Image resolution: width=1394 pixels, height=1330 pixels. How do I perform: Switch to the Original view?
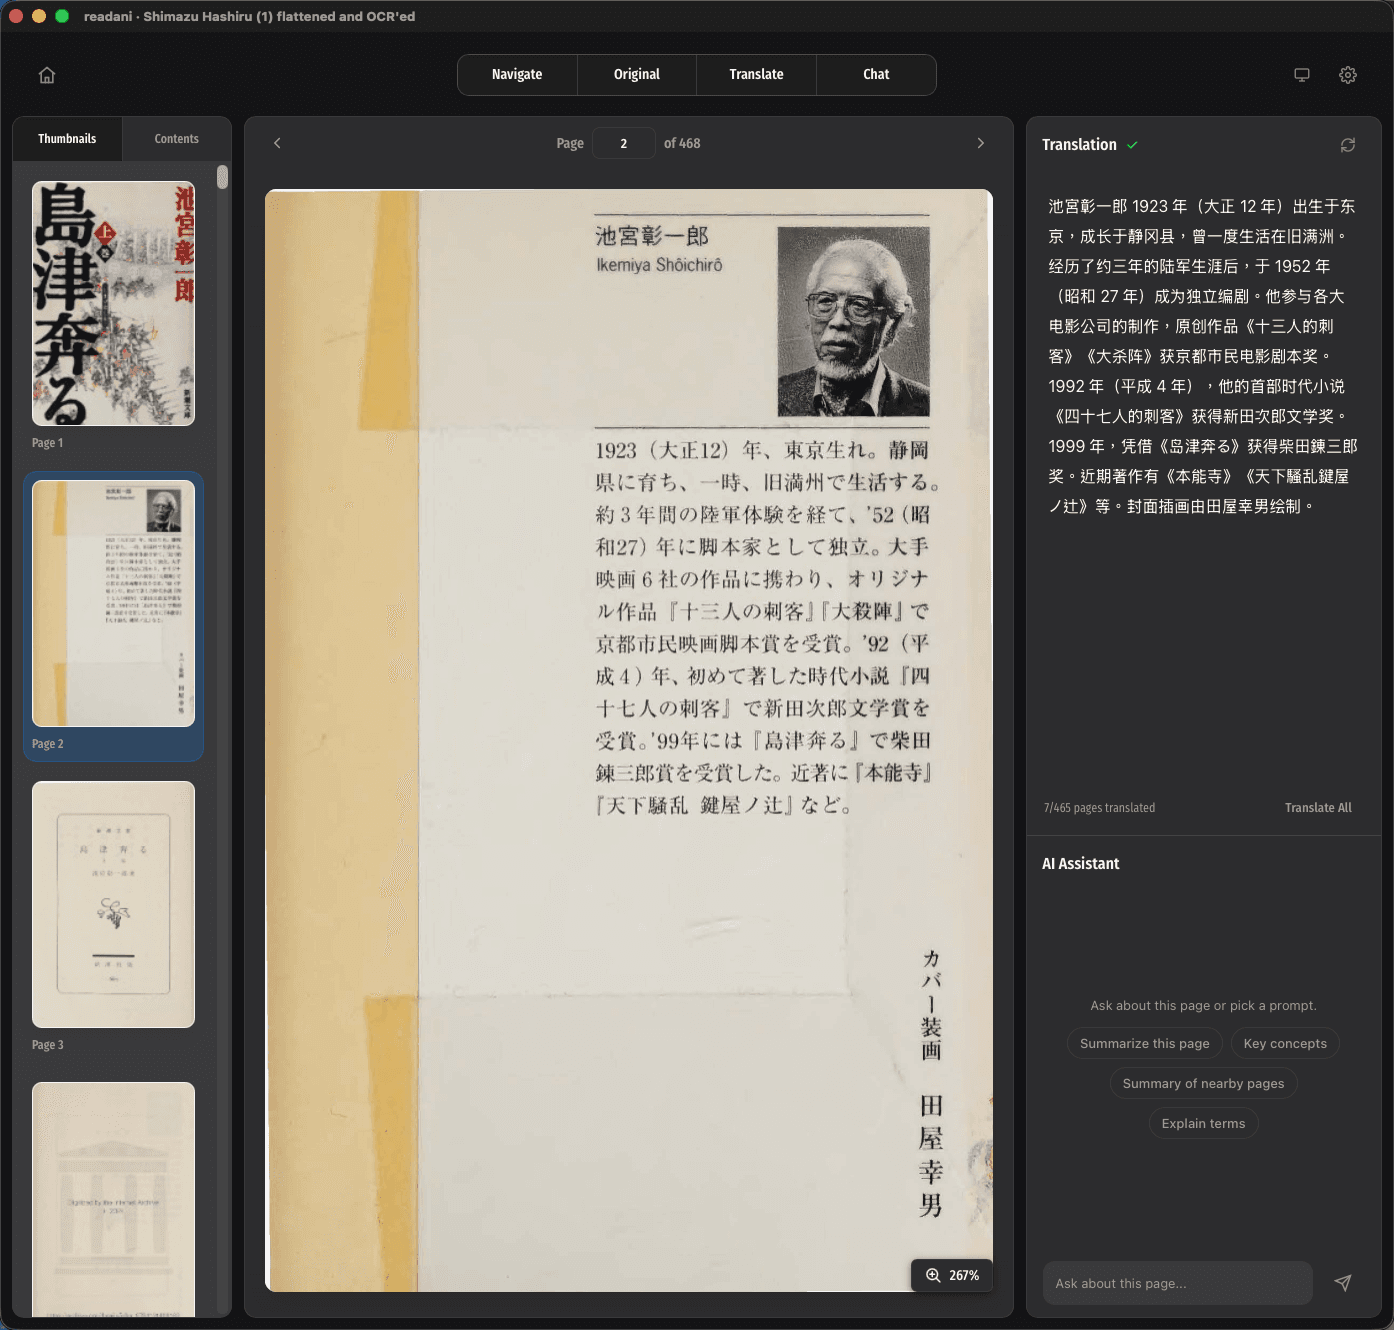coord(636,74)
